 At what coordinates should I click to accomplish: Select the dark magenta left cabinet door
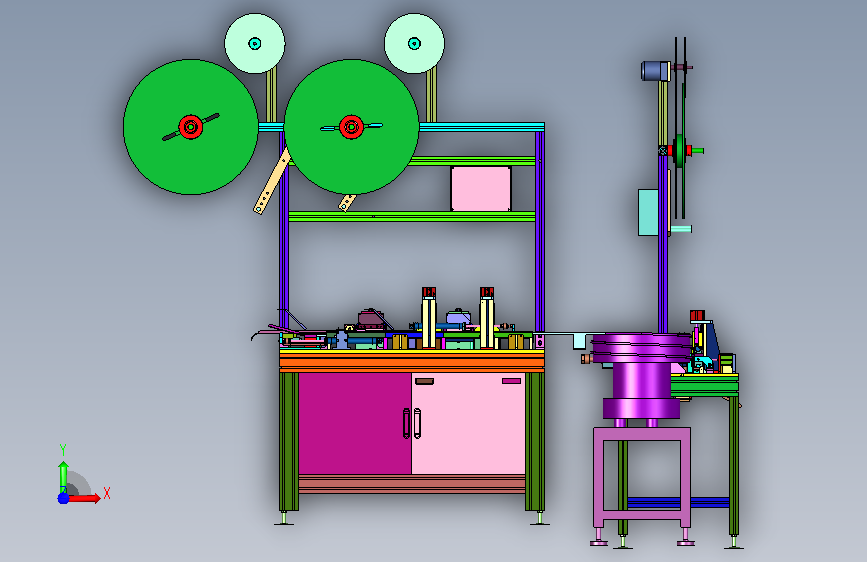click(354, 423)
